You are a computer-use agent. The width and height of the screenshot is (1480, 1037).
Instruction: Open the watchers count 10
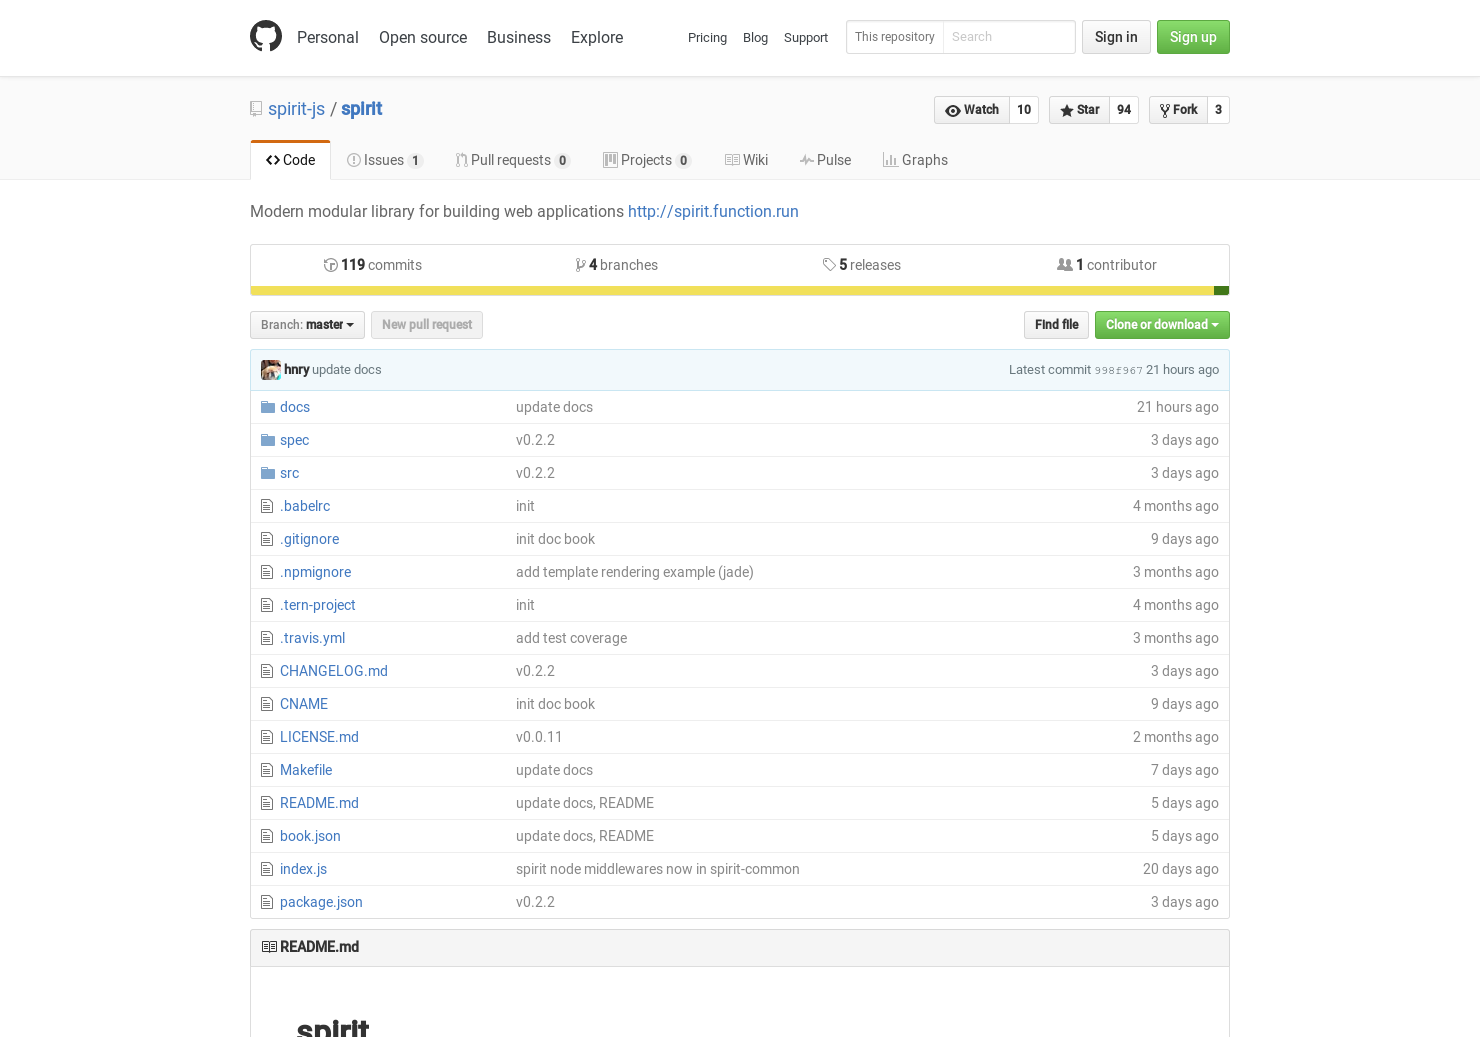1024,110
